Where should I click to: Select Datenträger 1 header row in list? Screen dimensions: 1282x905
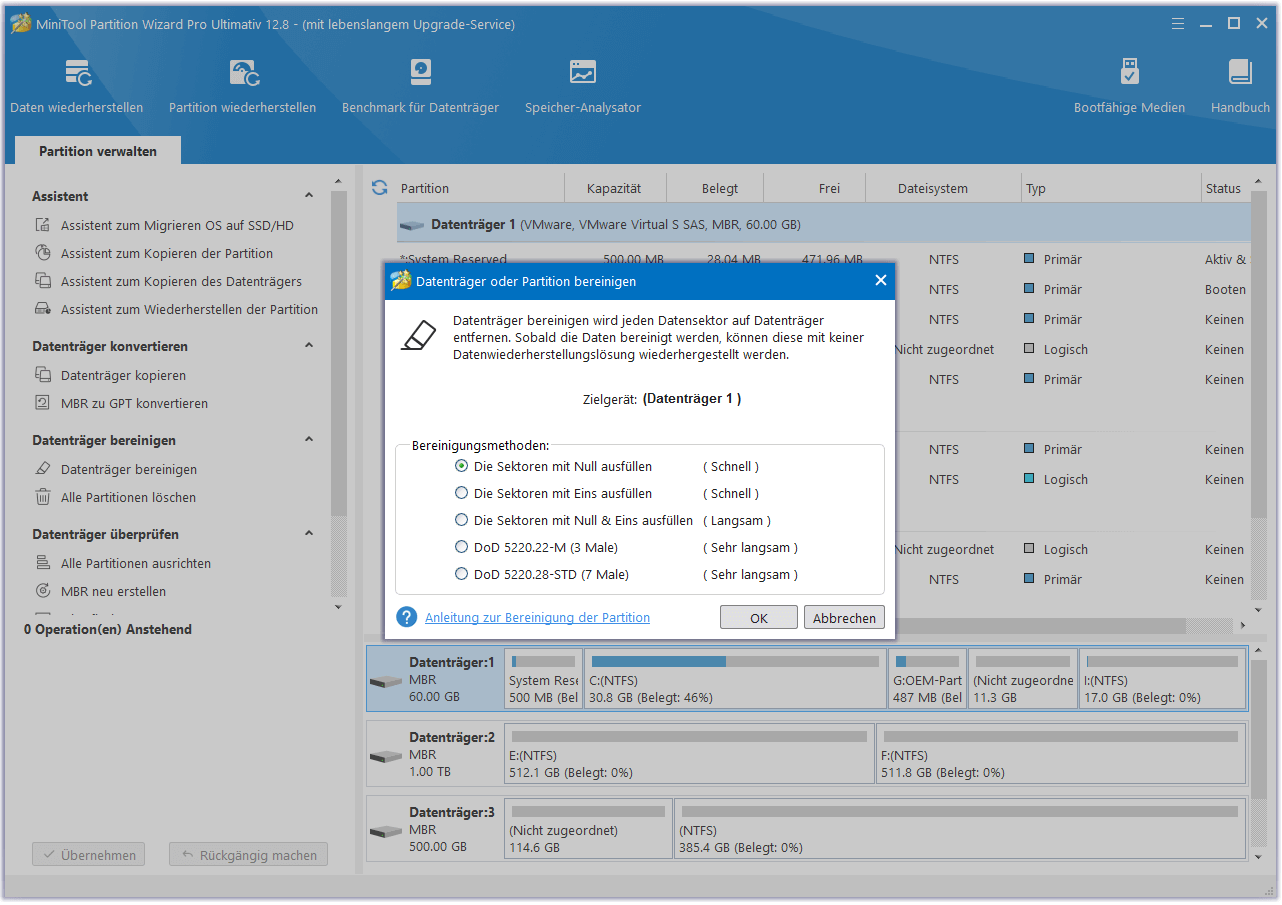pos(824,225)
